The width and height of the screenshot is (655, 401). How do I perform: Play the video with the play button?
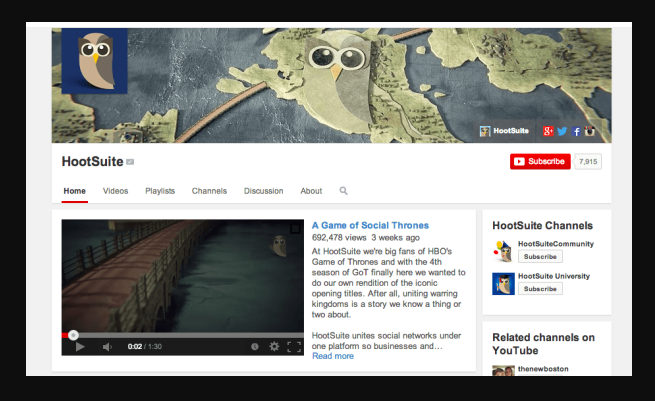80,347
